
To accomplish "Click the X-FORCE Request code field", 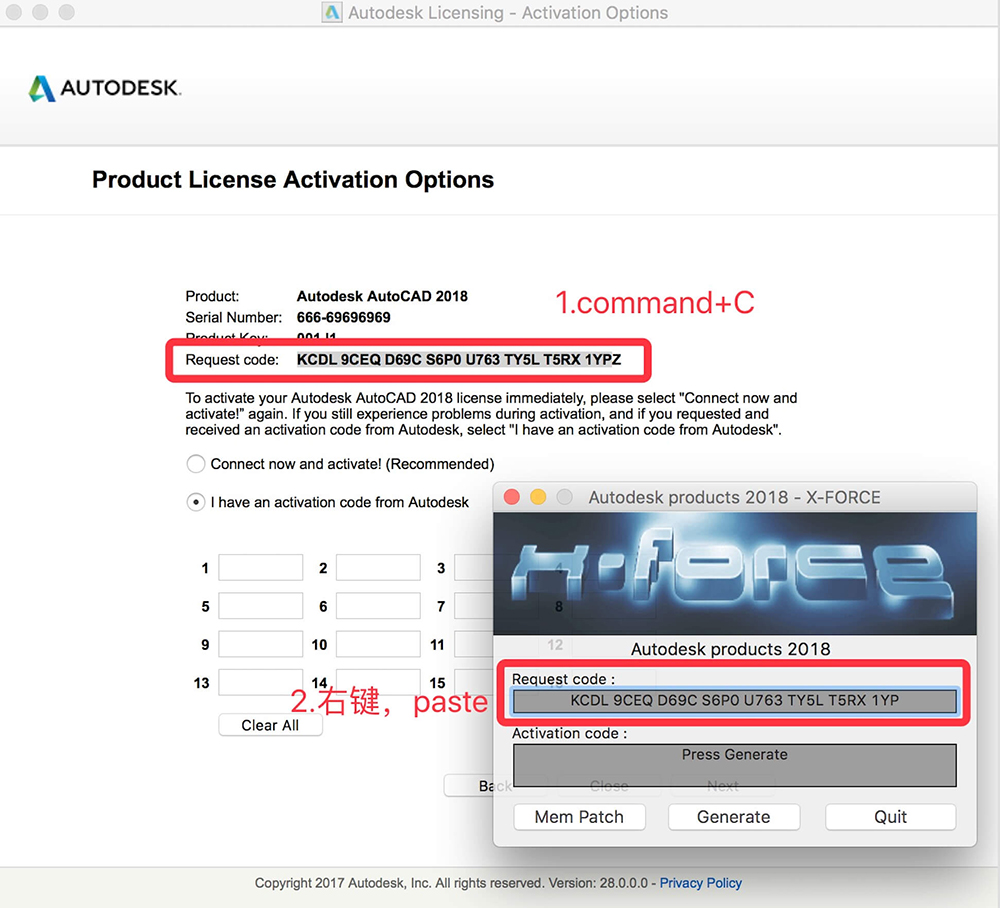I will pyautogui.click(x=735, y=701).
